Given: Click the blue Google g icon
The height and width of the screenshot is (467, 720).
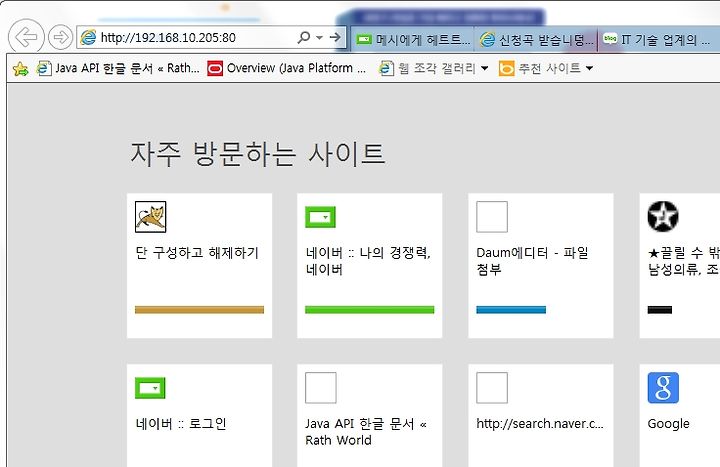Looking at the screenshot, I should pos(663,388).
